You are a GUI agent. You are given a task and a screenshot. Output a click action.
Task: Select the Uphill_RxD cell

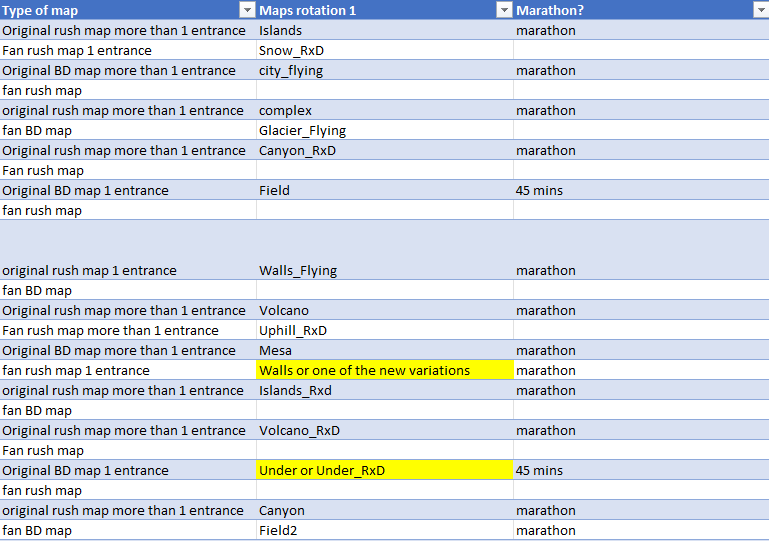[384, 330]
